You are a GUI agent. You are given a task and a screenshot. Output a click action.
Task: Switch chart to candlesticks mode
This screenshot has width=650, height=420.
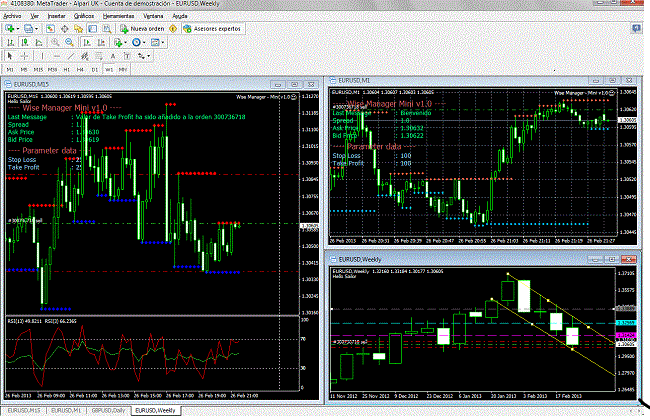click(25, 42)
